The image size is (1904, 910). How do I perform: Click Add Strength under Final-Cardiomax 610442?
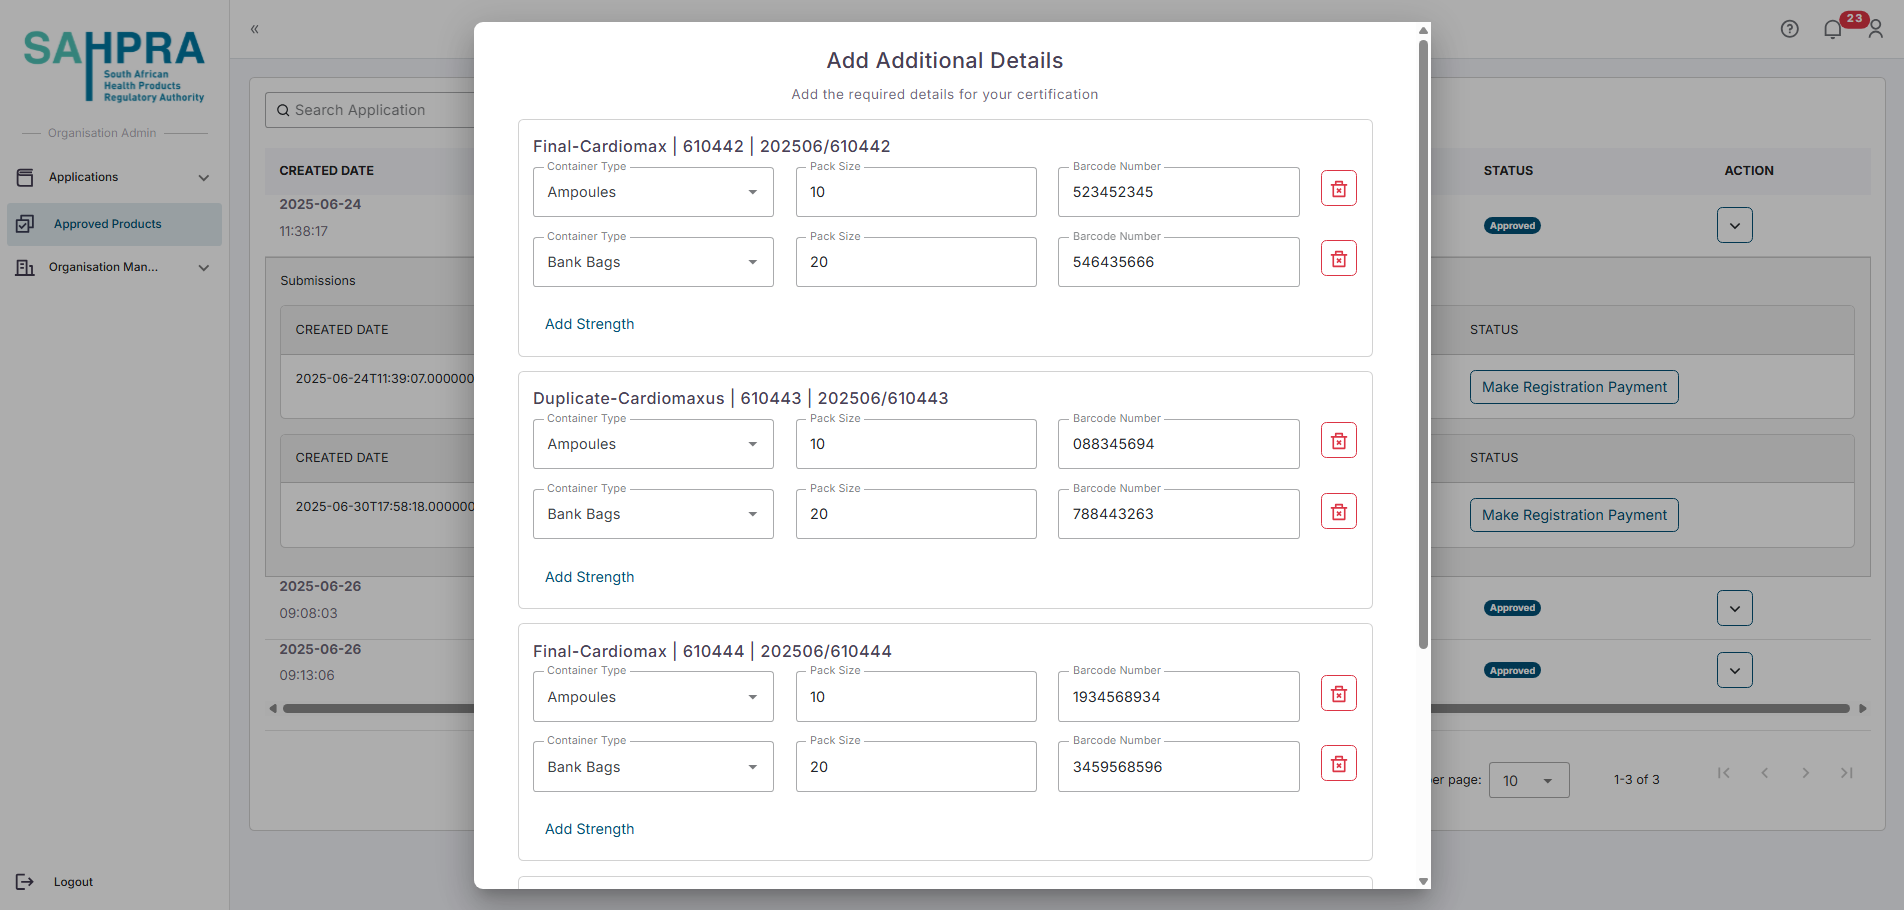pyautogui.click(x=589, y=324)
